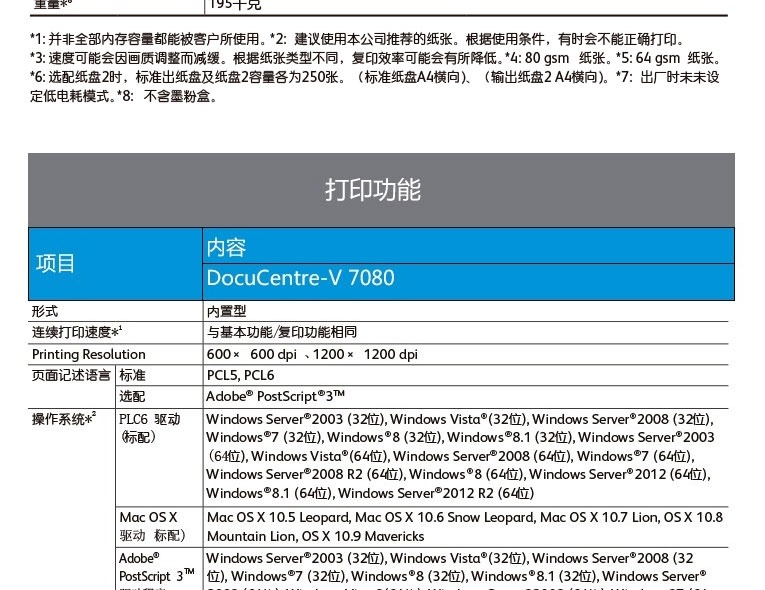Select the Mac OS X 10.5 Leopard line
Screen dimensions: 765x590
click(465, 517)
